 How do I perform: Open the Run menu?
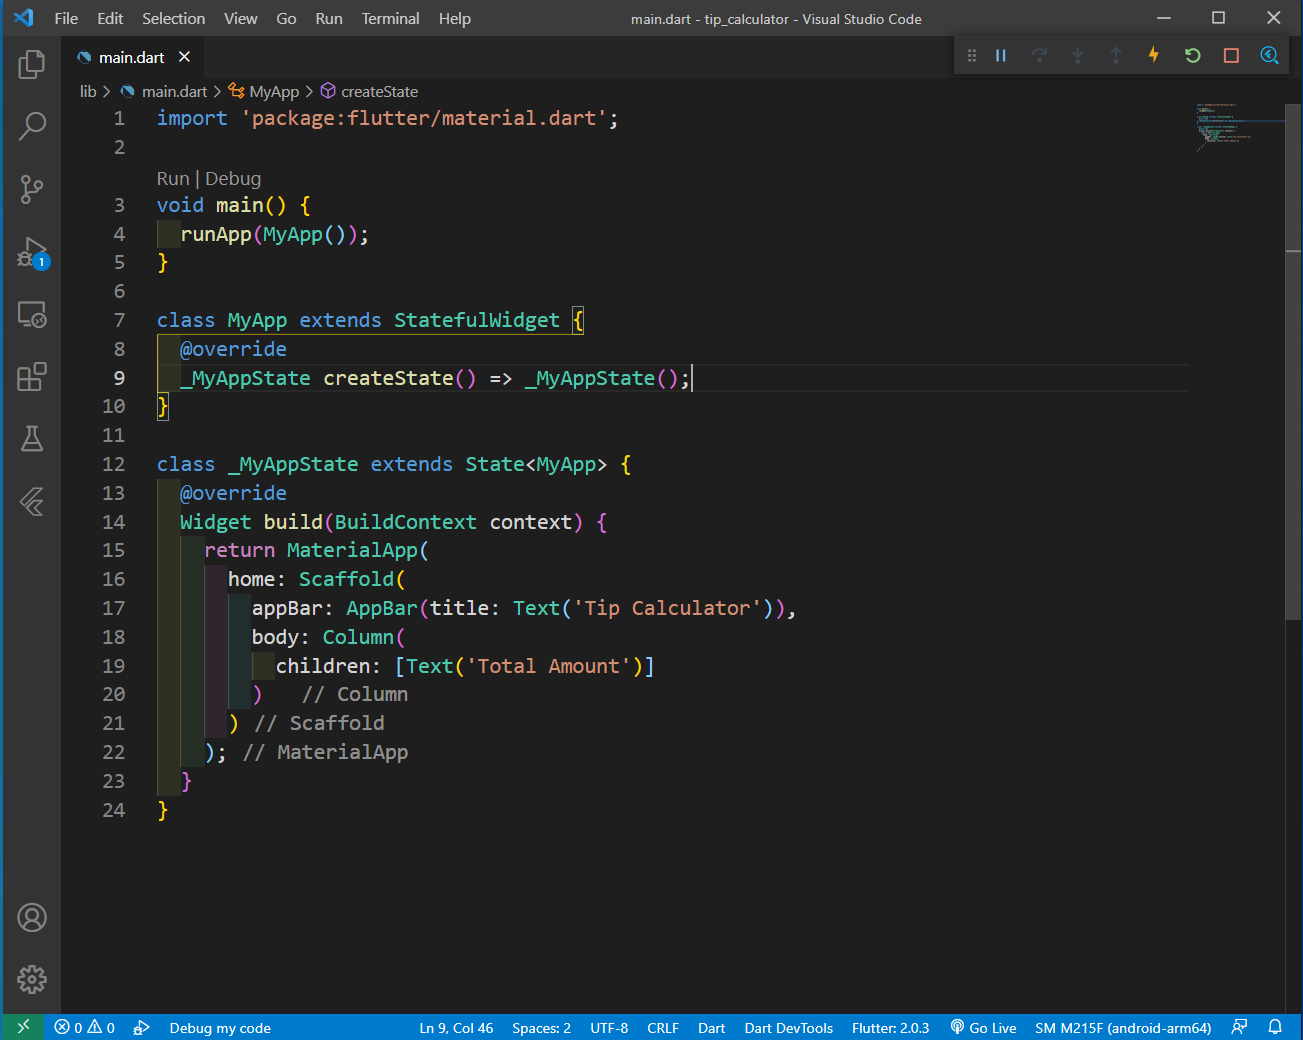[329, 18]
